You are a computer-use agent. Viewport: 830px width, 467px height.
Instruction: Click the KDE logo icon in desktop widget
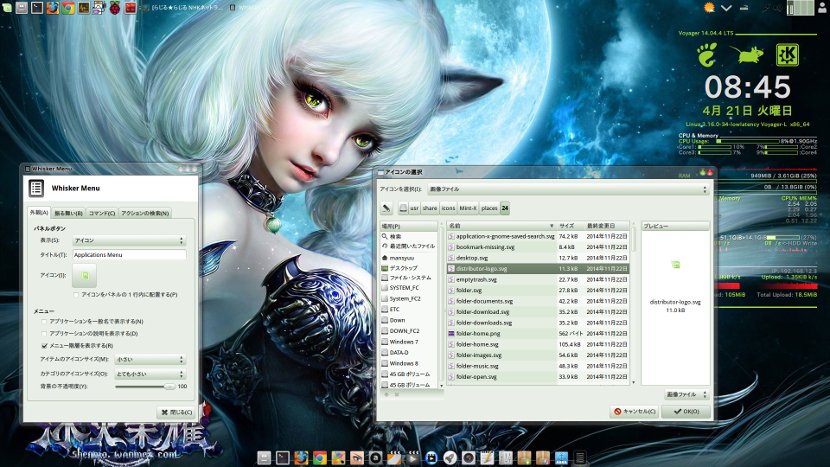click(787, 55)
